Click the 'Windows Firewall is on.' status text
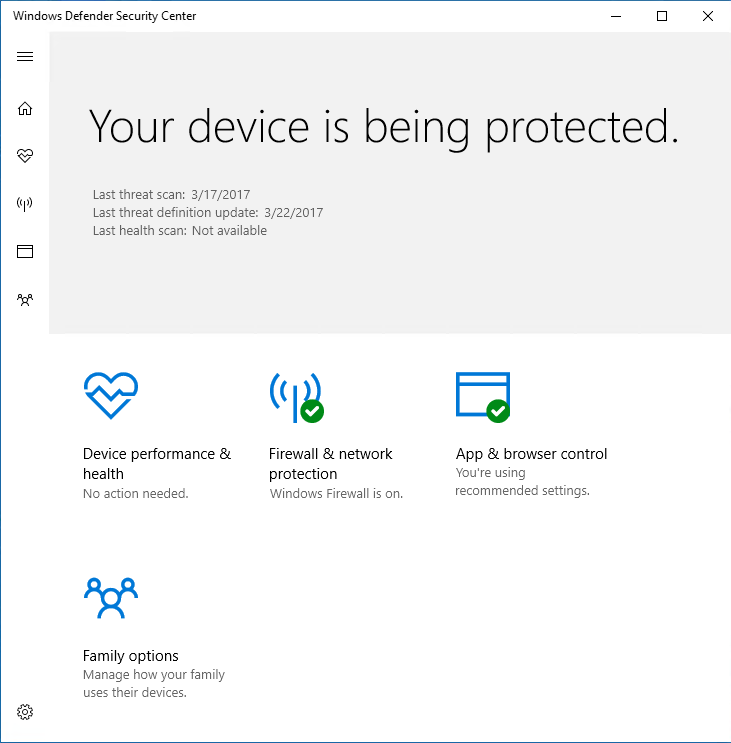 point(336,494)
